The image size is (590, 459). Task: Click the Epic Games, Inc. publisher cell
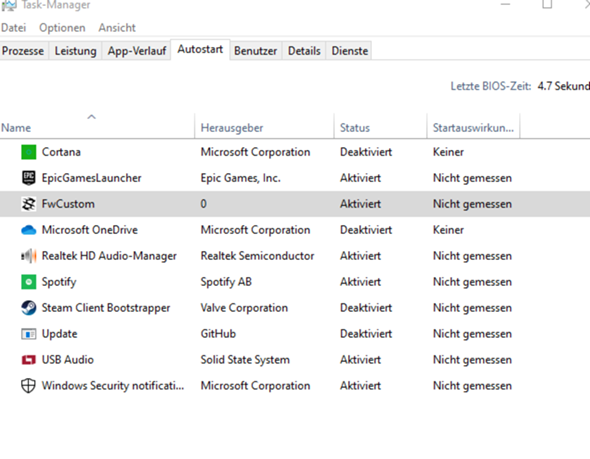(240, 178)
